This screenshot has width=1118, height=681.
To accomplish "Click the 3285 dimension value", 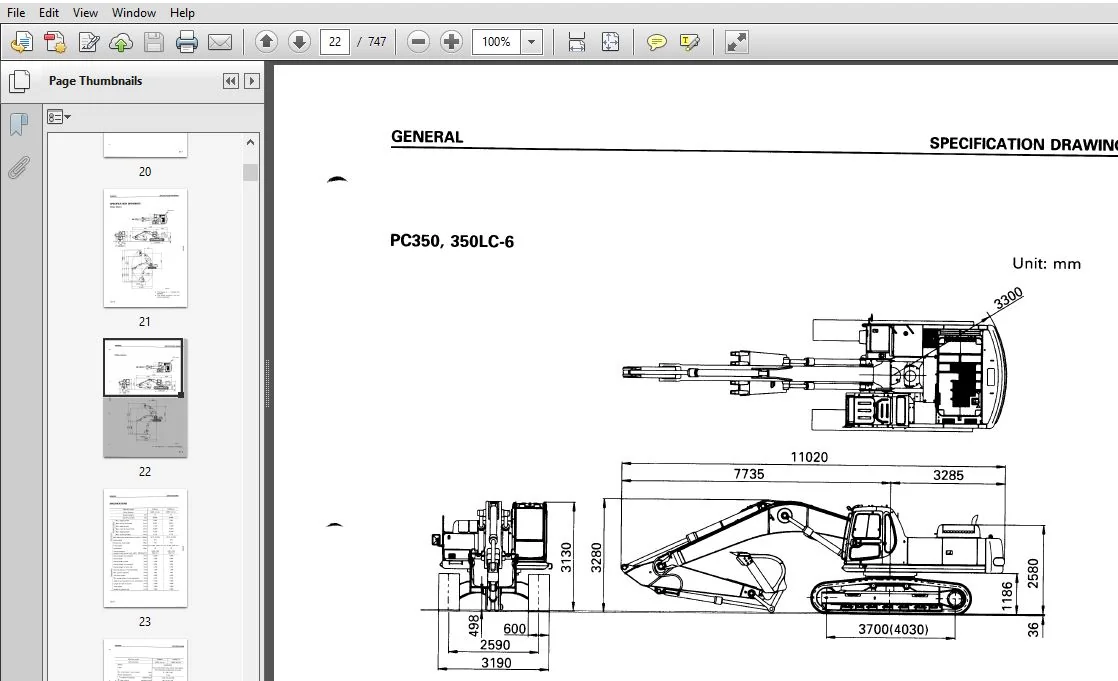I will [948, 476].
